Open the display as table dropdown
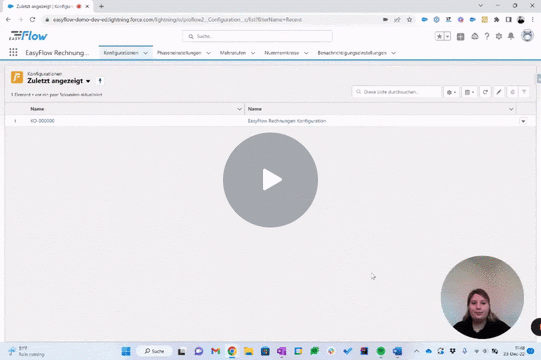 pyautogui.click(x=469, y=92)
